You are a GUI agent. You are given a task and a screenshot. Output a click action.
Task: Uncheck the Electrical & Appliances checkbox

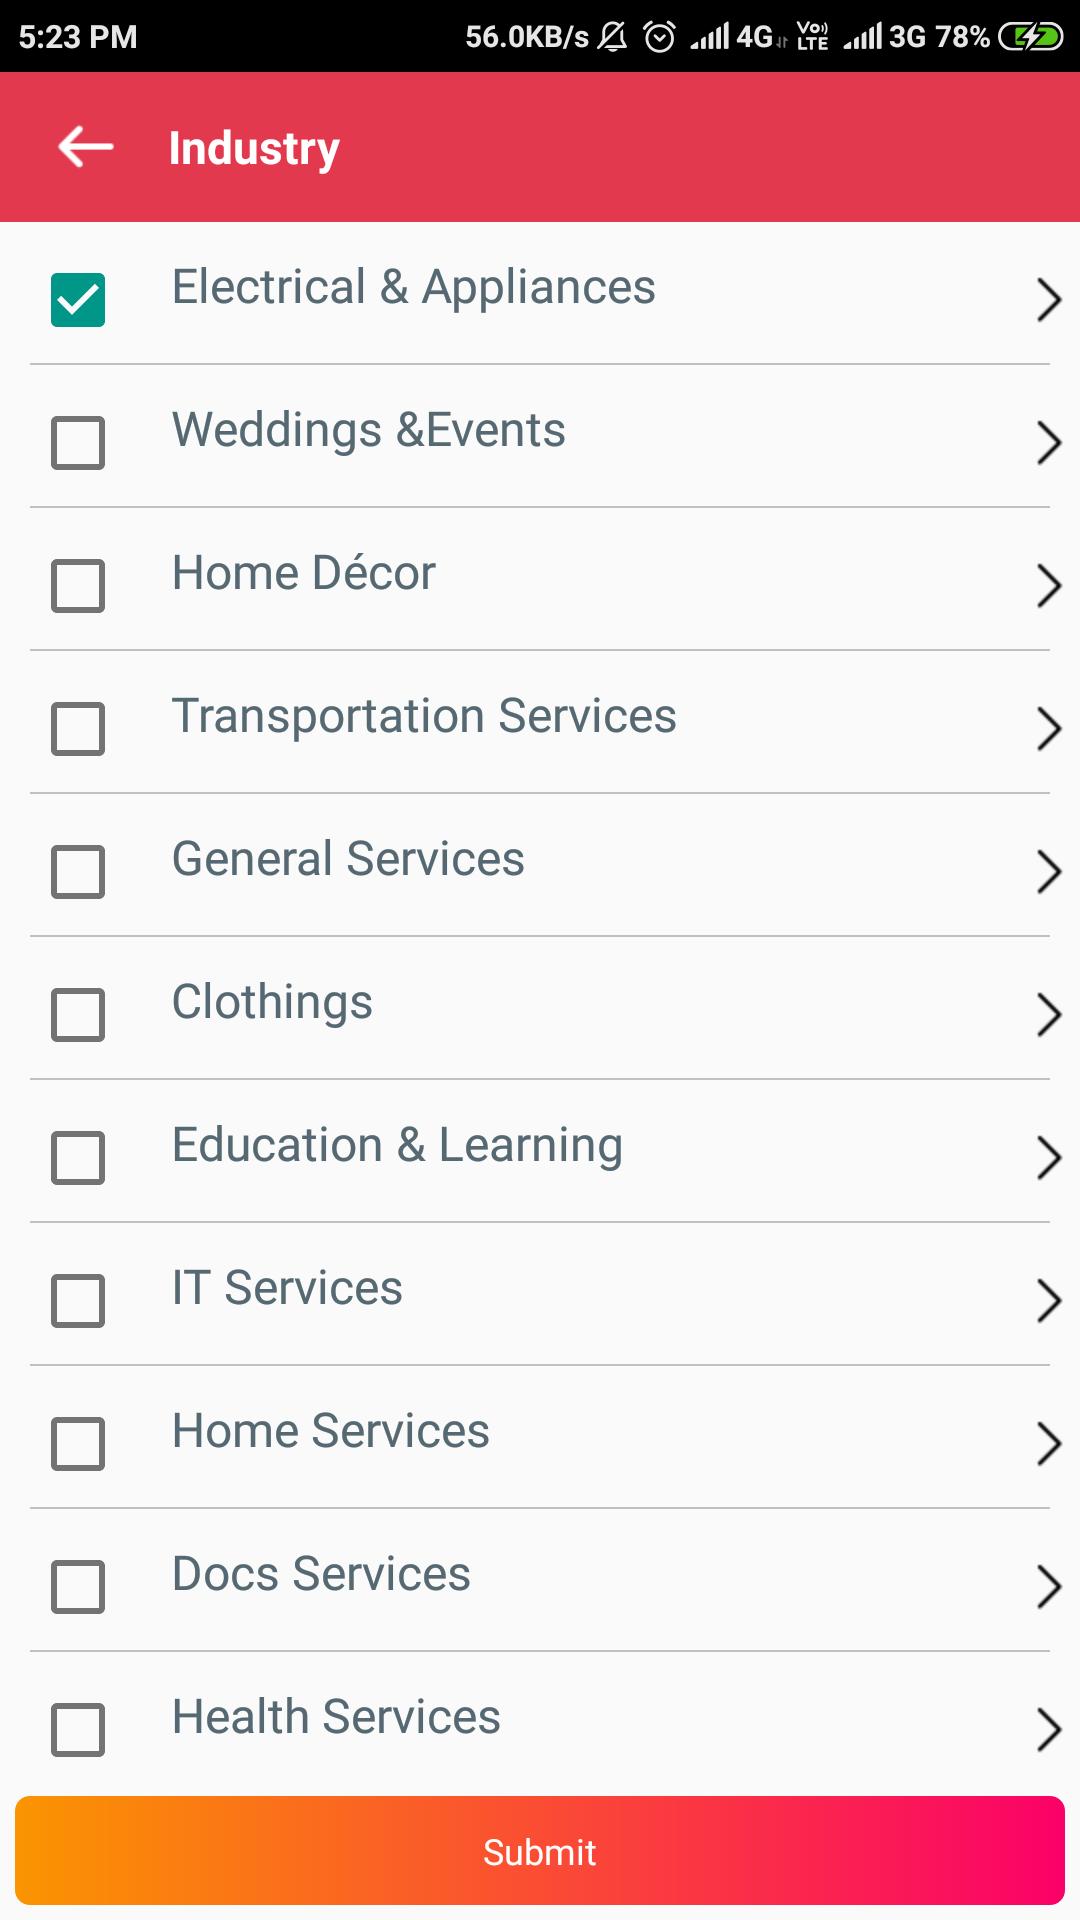[x=78, y=300]
